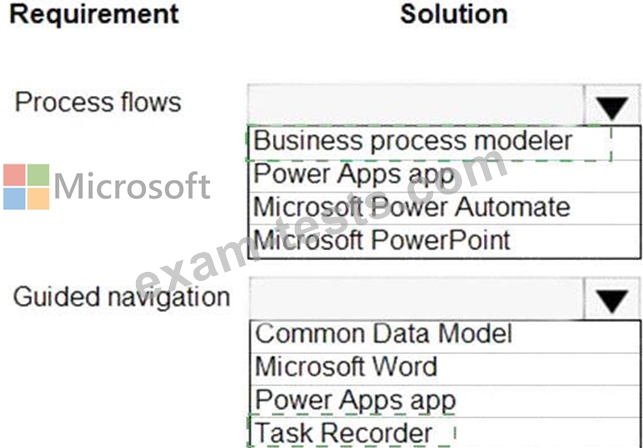Select Microsoft Power Automate option
The height and width of the screenshot is (448, 643).
click(411, 208)
